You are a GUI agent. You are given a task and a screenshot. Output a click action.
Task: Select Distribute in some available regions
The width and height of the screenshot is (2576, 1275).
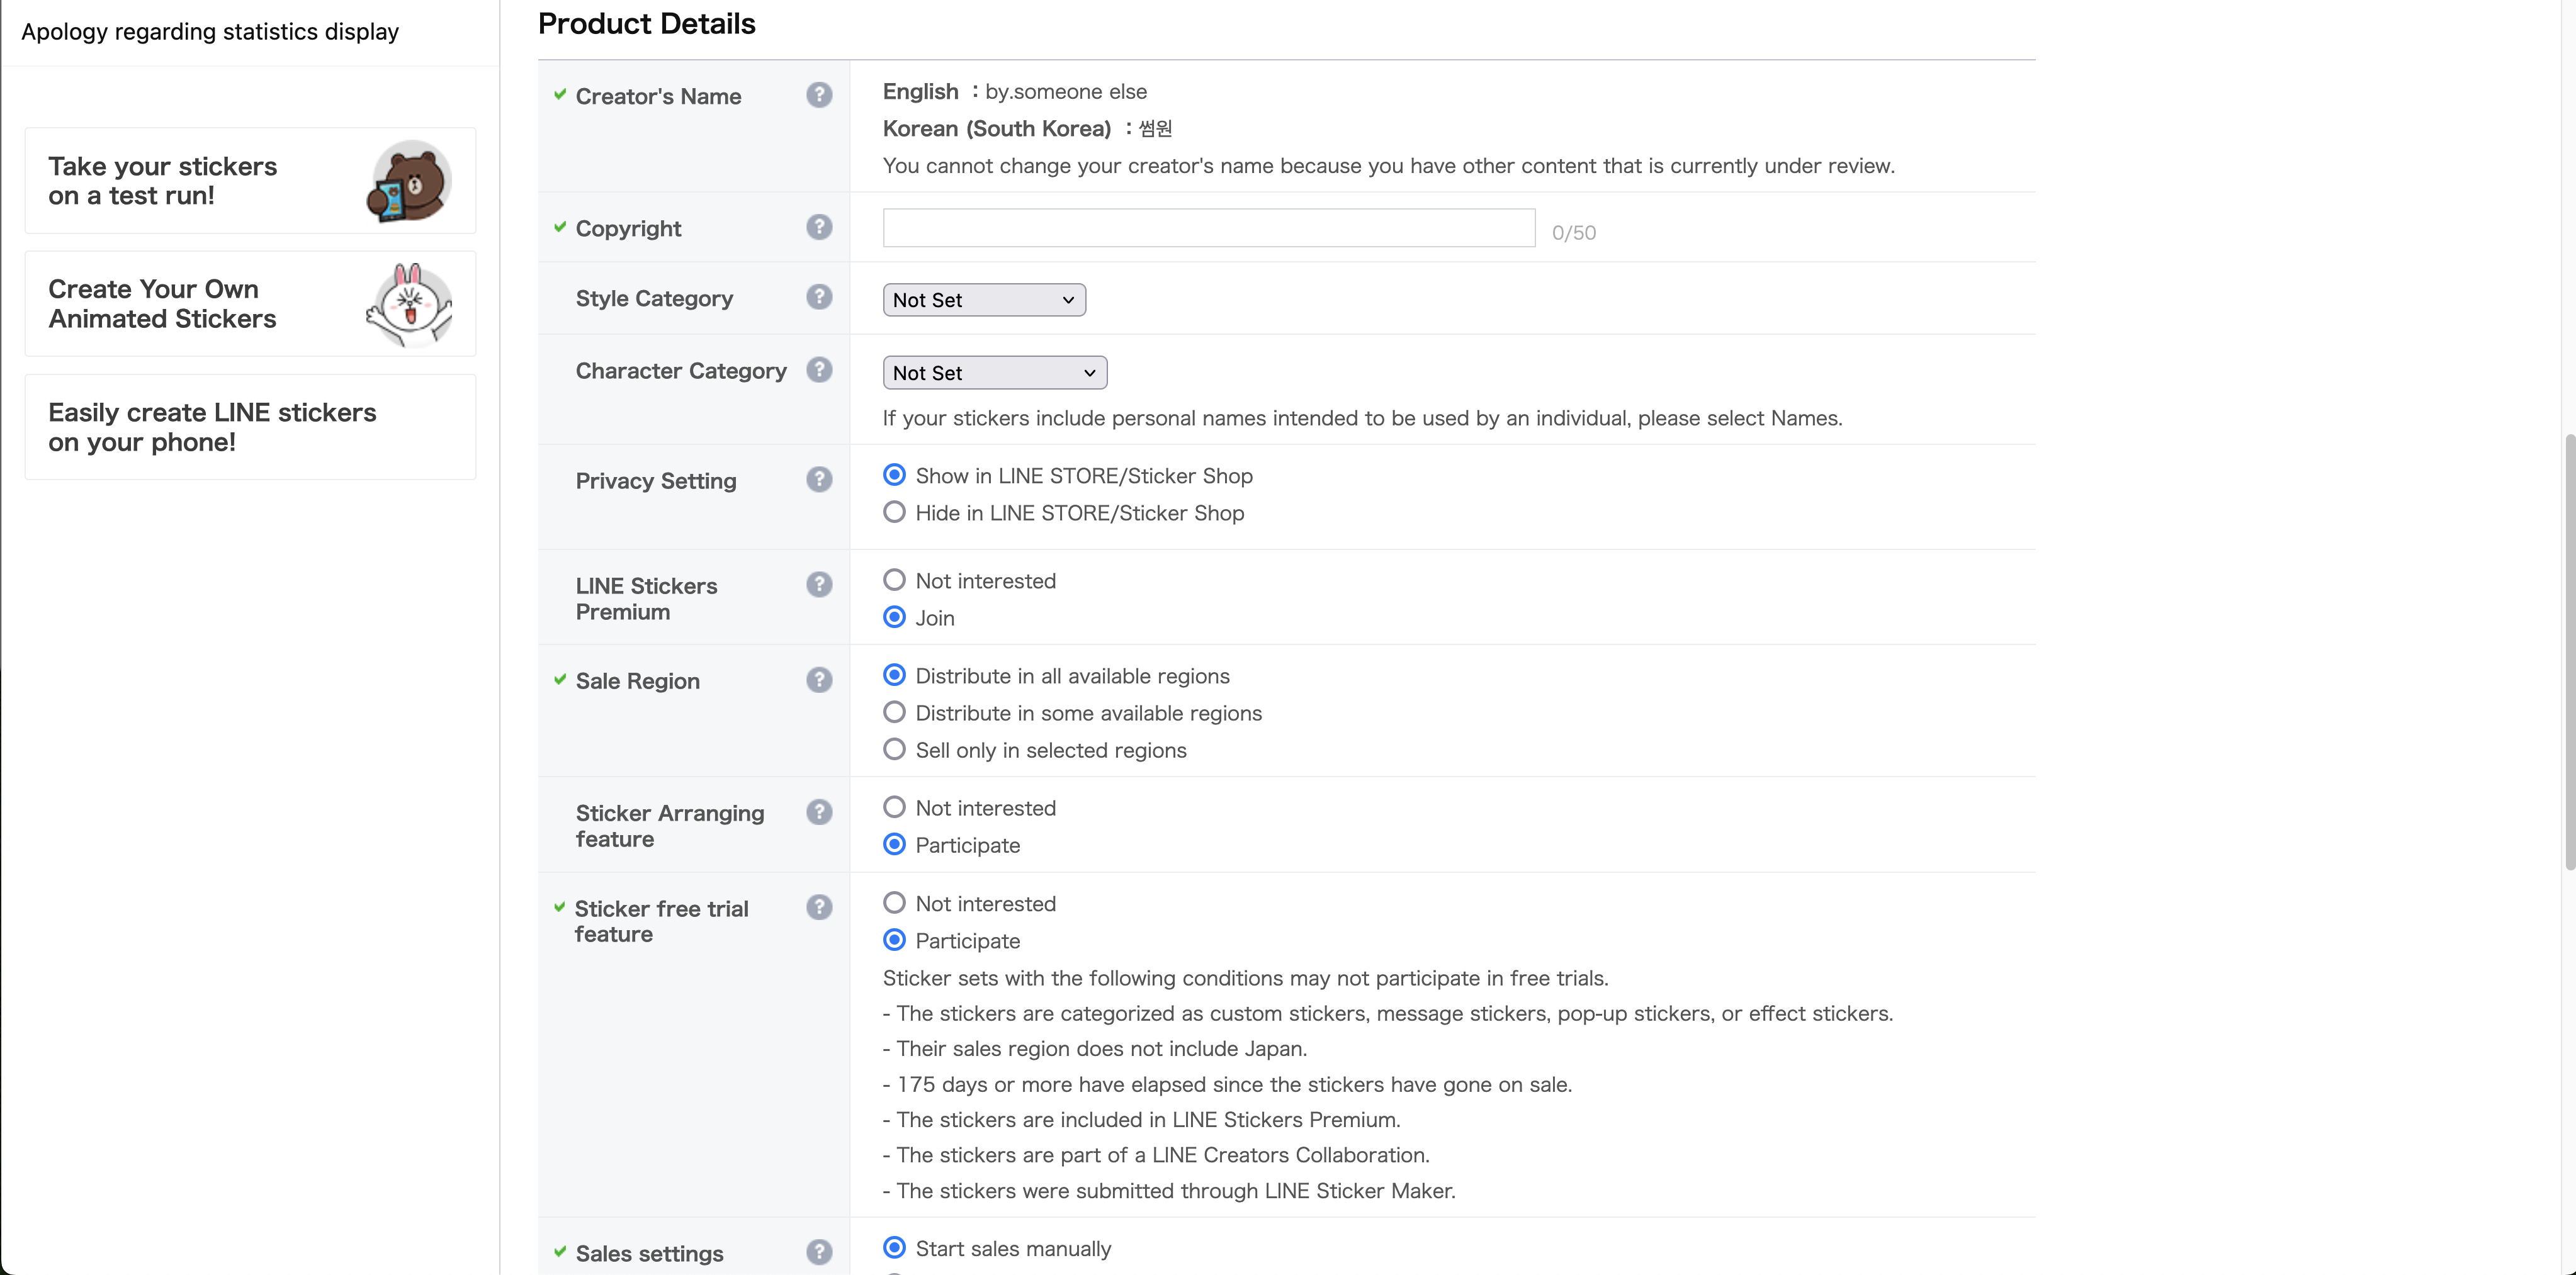pyautogui.click(x=894, y=712)
